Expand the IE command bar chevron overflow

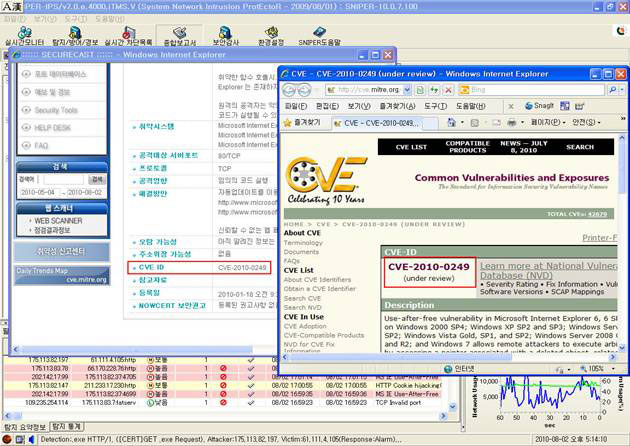623,119
